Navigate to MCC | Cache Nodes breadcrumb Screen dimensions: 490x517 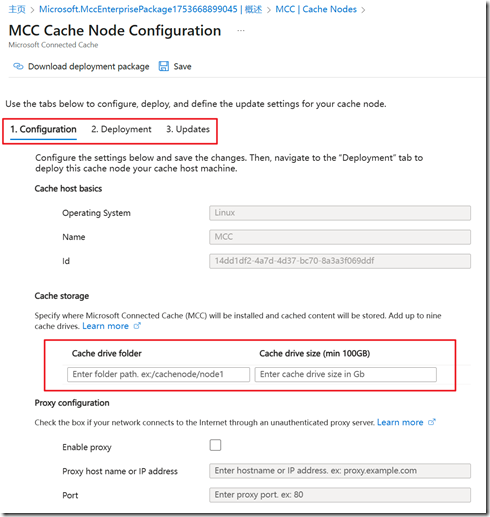316,9
